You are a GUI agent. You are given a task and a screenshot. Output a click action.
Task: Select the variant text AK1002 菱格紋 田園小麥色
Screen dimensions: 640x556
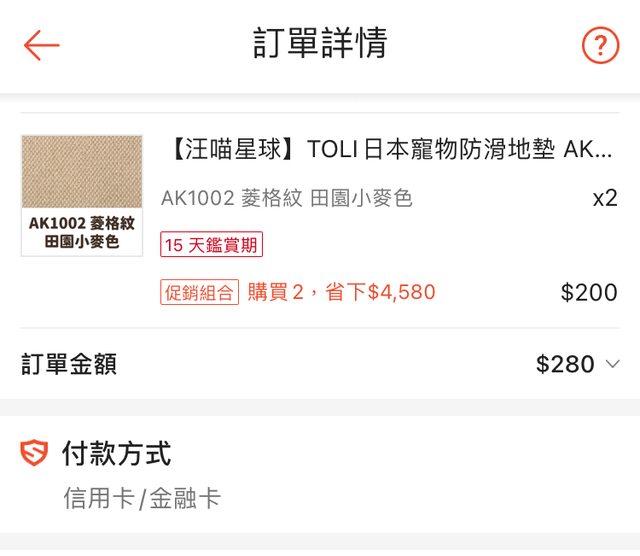(286, 198)
